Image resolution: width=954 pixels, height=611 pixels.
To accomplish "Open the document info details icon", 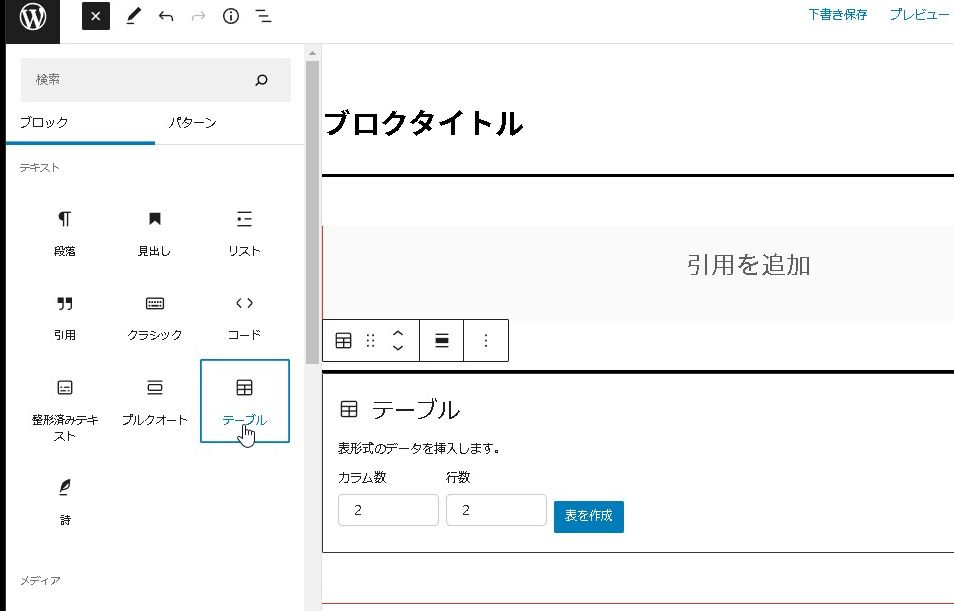I will click(x=231, y=17).
